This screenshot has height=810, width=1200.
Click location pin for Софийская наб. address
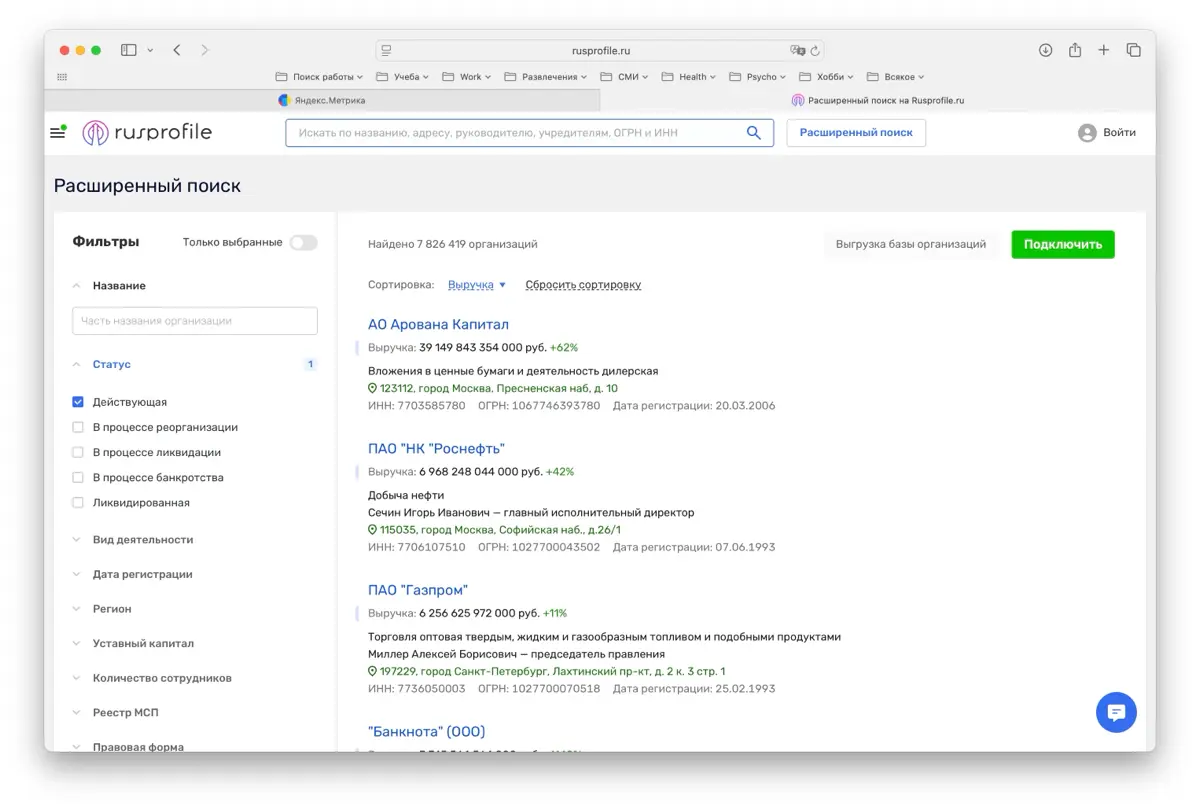pyautogui.click(x=373, y=530)
